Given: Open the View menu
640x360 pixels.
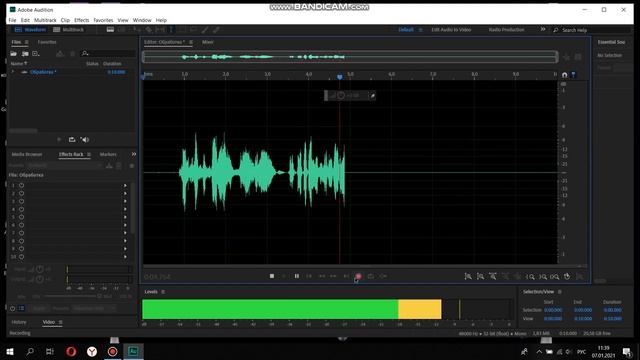Looking at the screenshot, I should click(123, 20).
